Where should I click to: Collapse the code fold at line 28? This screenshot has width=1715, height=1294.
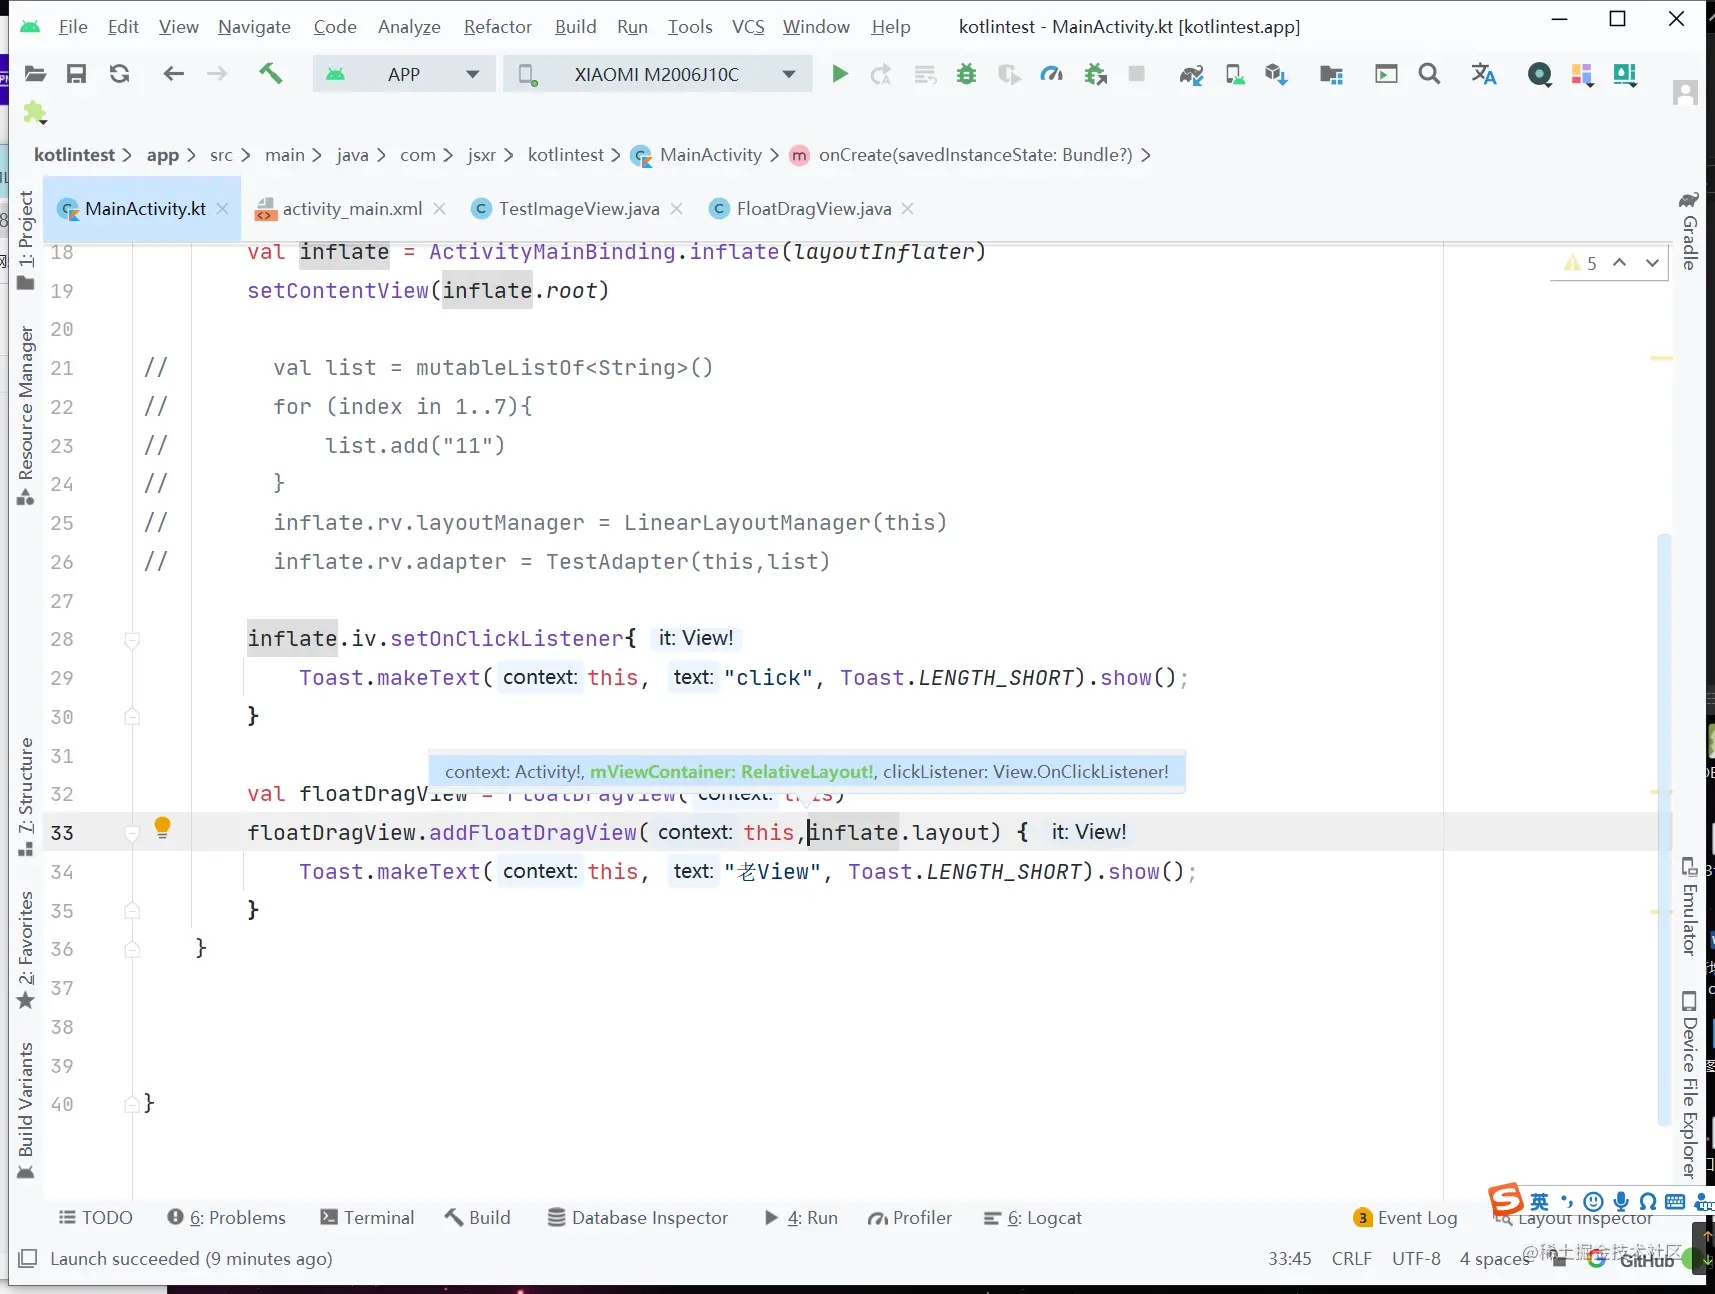(x=132, y=640)
